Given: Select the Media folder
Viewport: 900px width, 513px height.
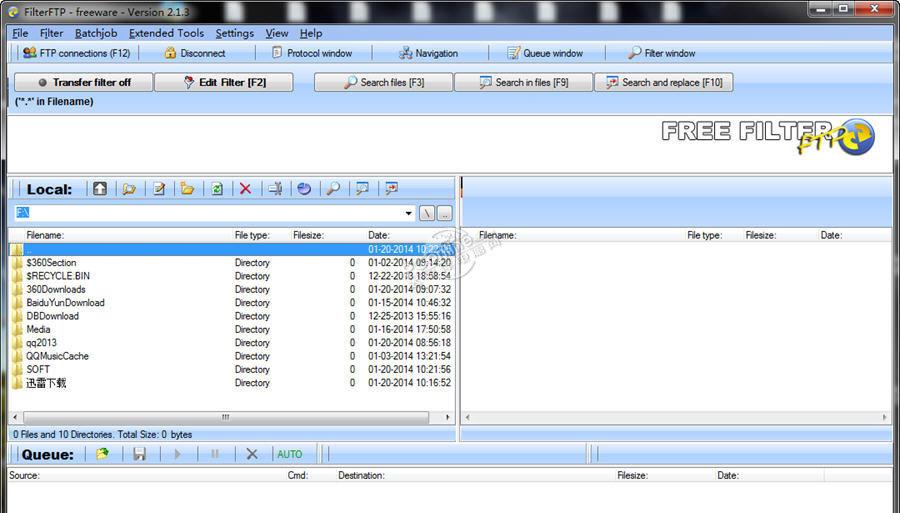Looking at the screenshot, I should click(x=38, y=329).
